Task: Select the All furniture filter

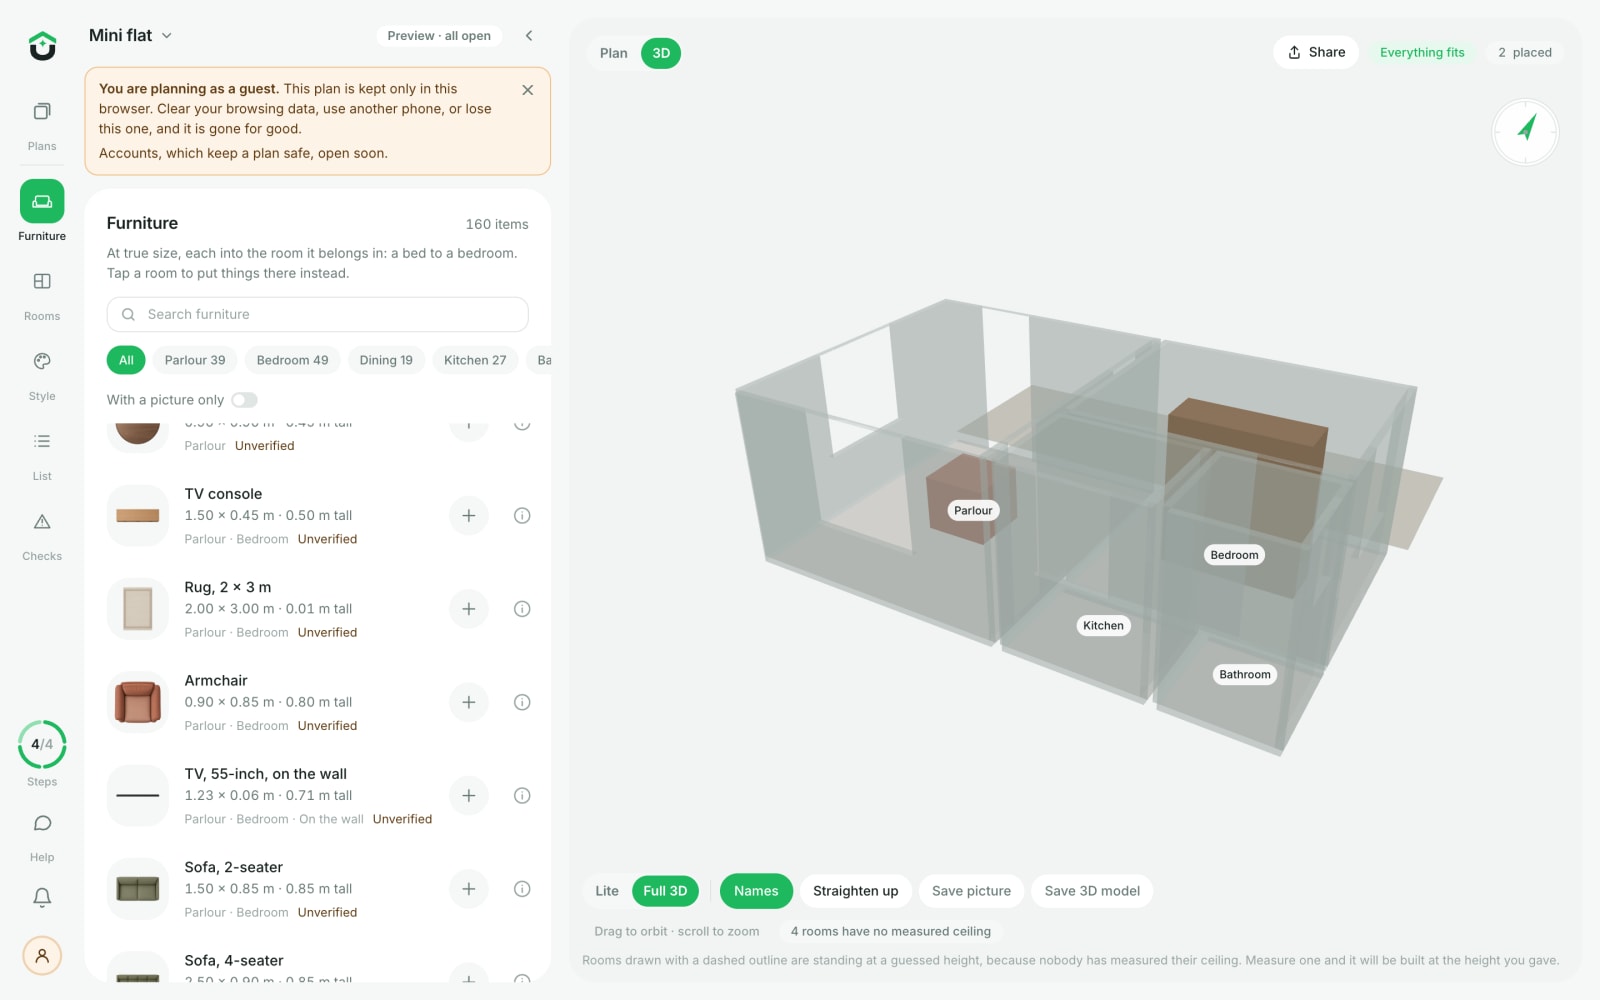Action: coord(126,360)
